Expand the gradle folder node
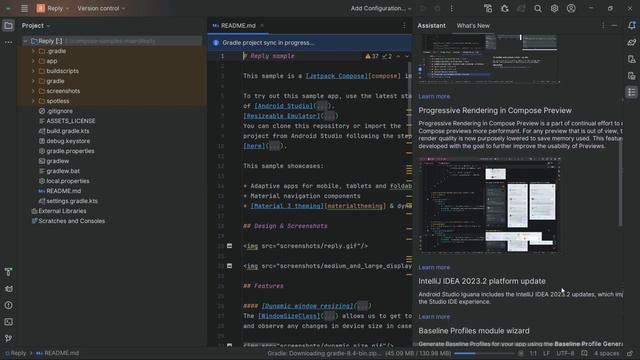The width and height of the screenshot is (640, 360). tap(33, 81)
